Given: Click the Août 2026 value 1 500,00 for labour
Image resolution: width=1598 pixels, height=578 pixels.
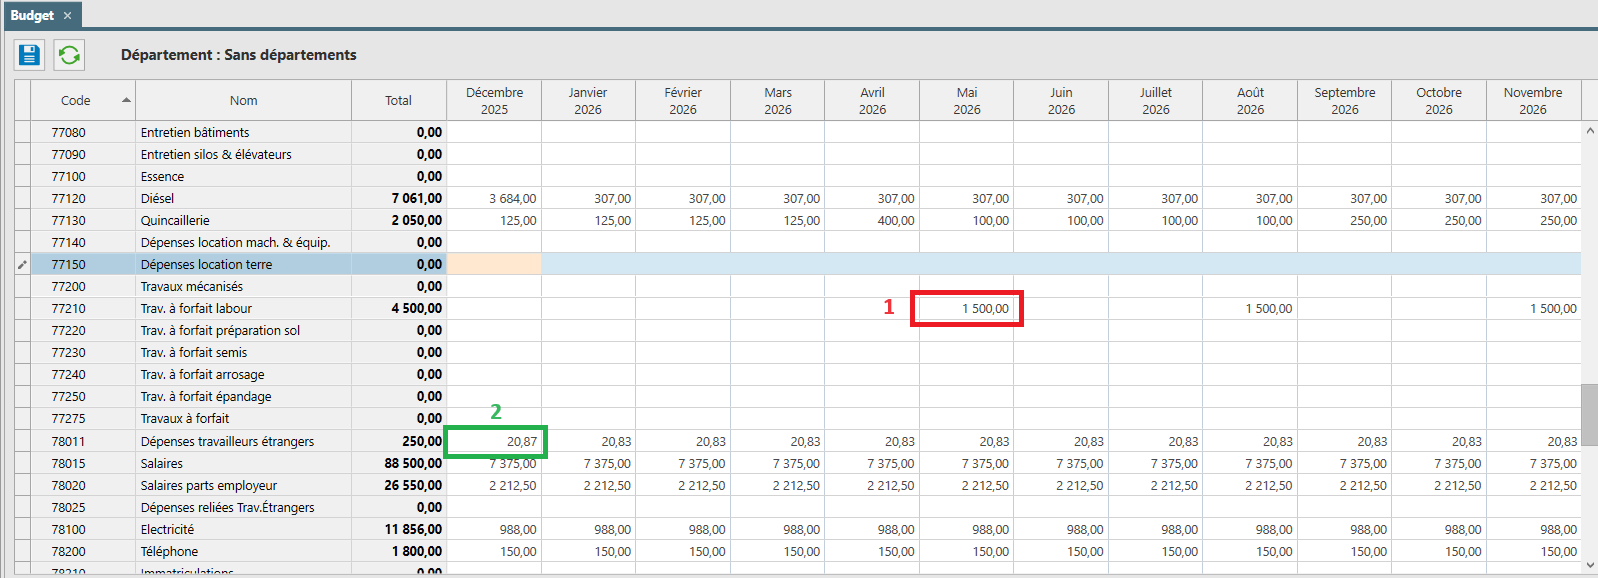Looking at the screenshot, I should pyautogui.click(x=1268, y=308).
